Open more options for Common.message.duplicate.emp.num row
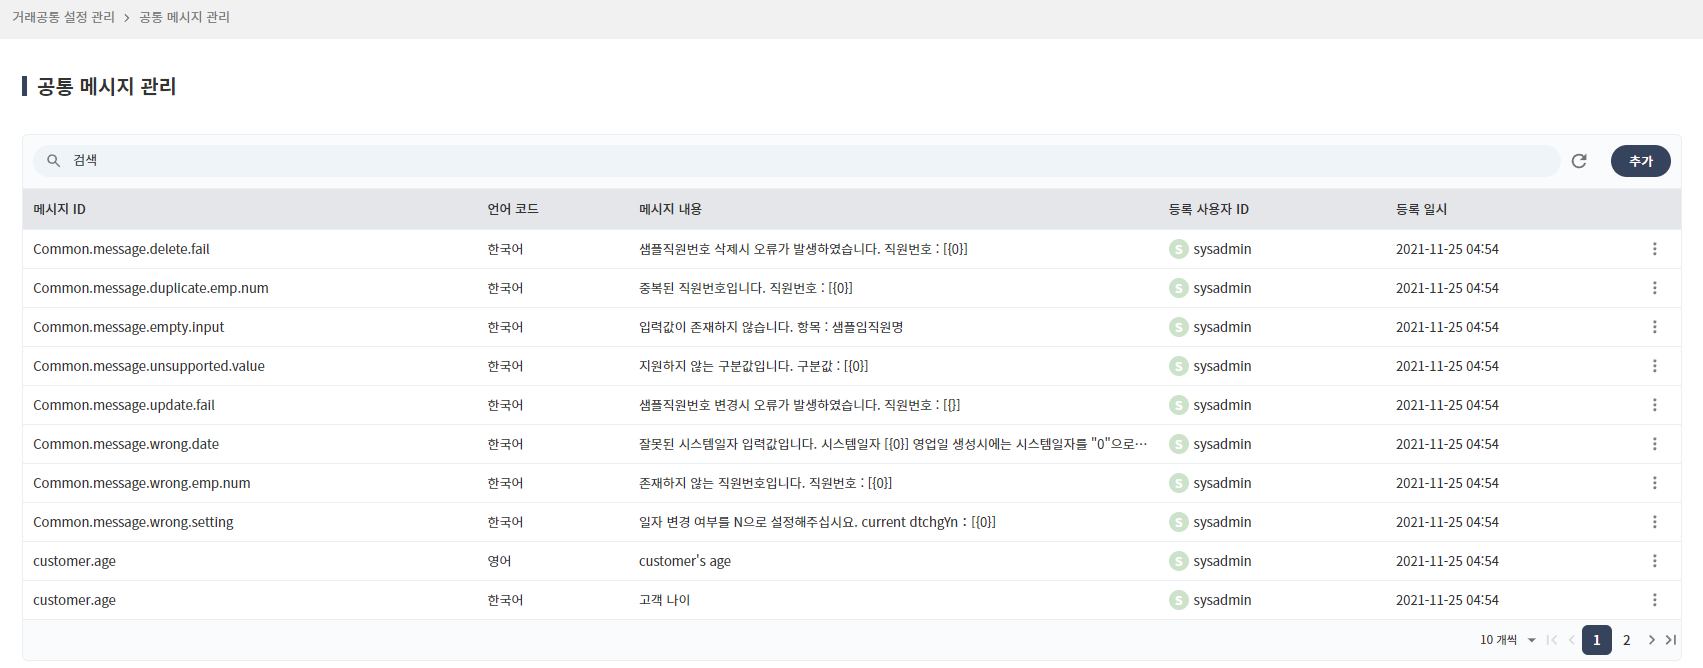1703x668 pixels. [x=1654, y=288]
